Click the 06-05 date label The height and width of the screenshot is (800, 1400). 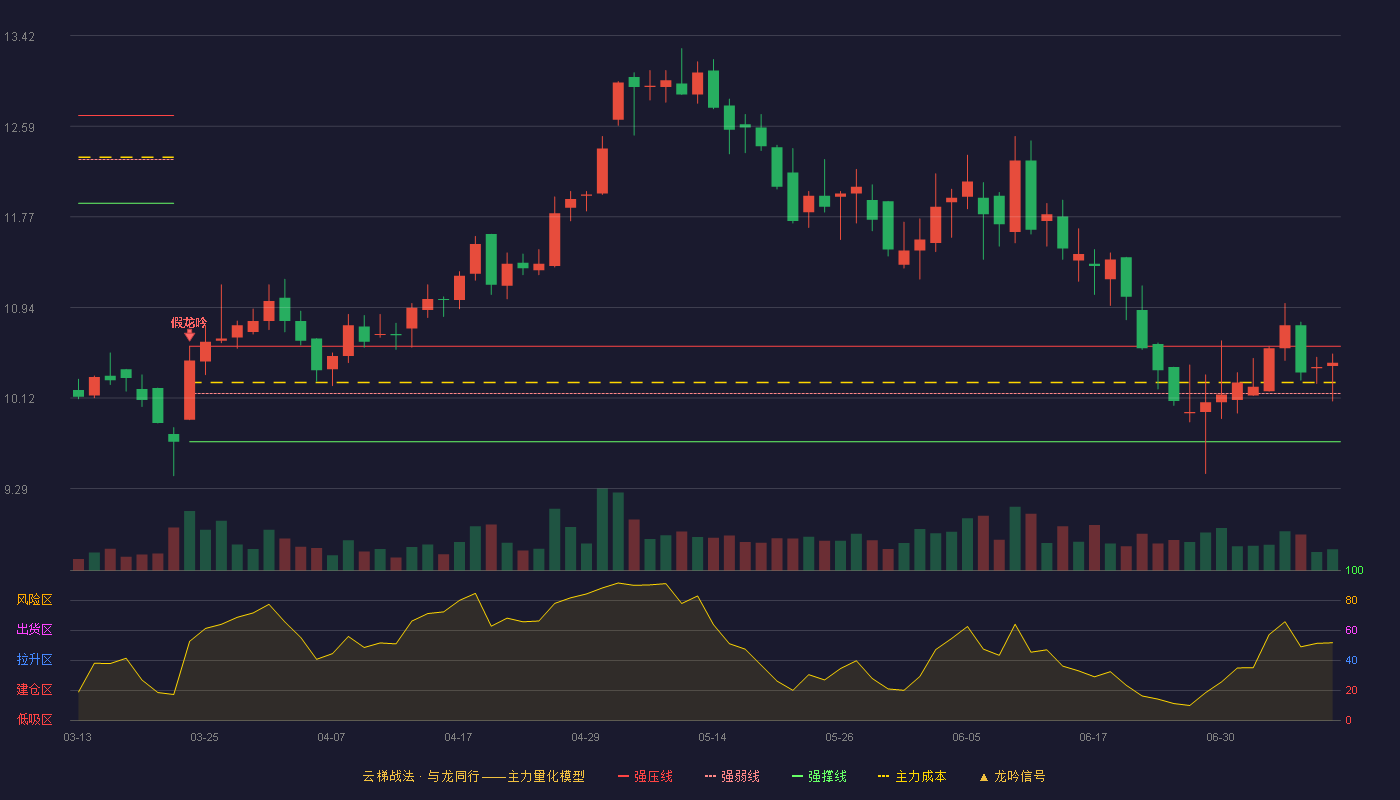click(967, 737)
